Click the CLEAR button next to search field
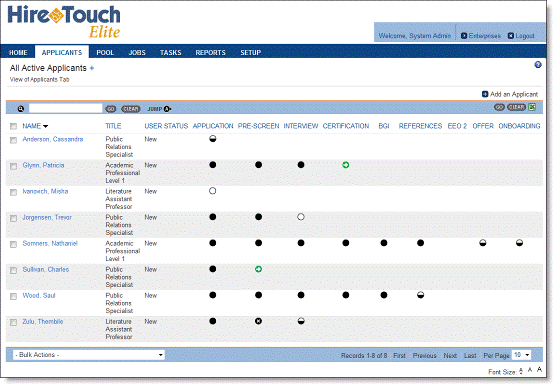 [130, 109]
